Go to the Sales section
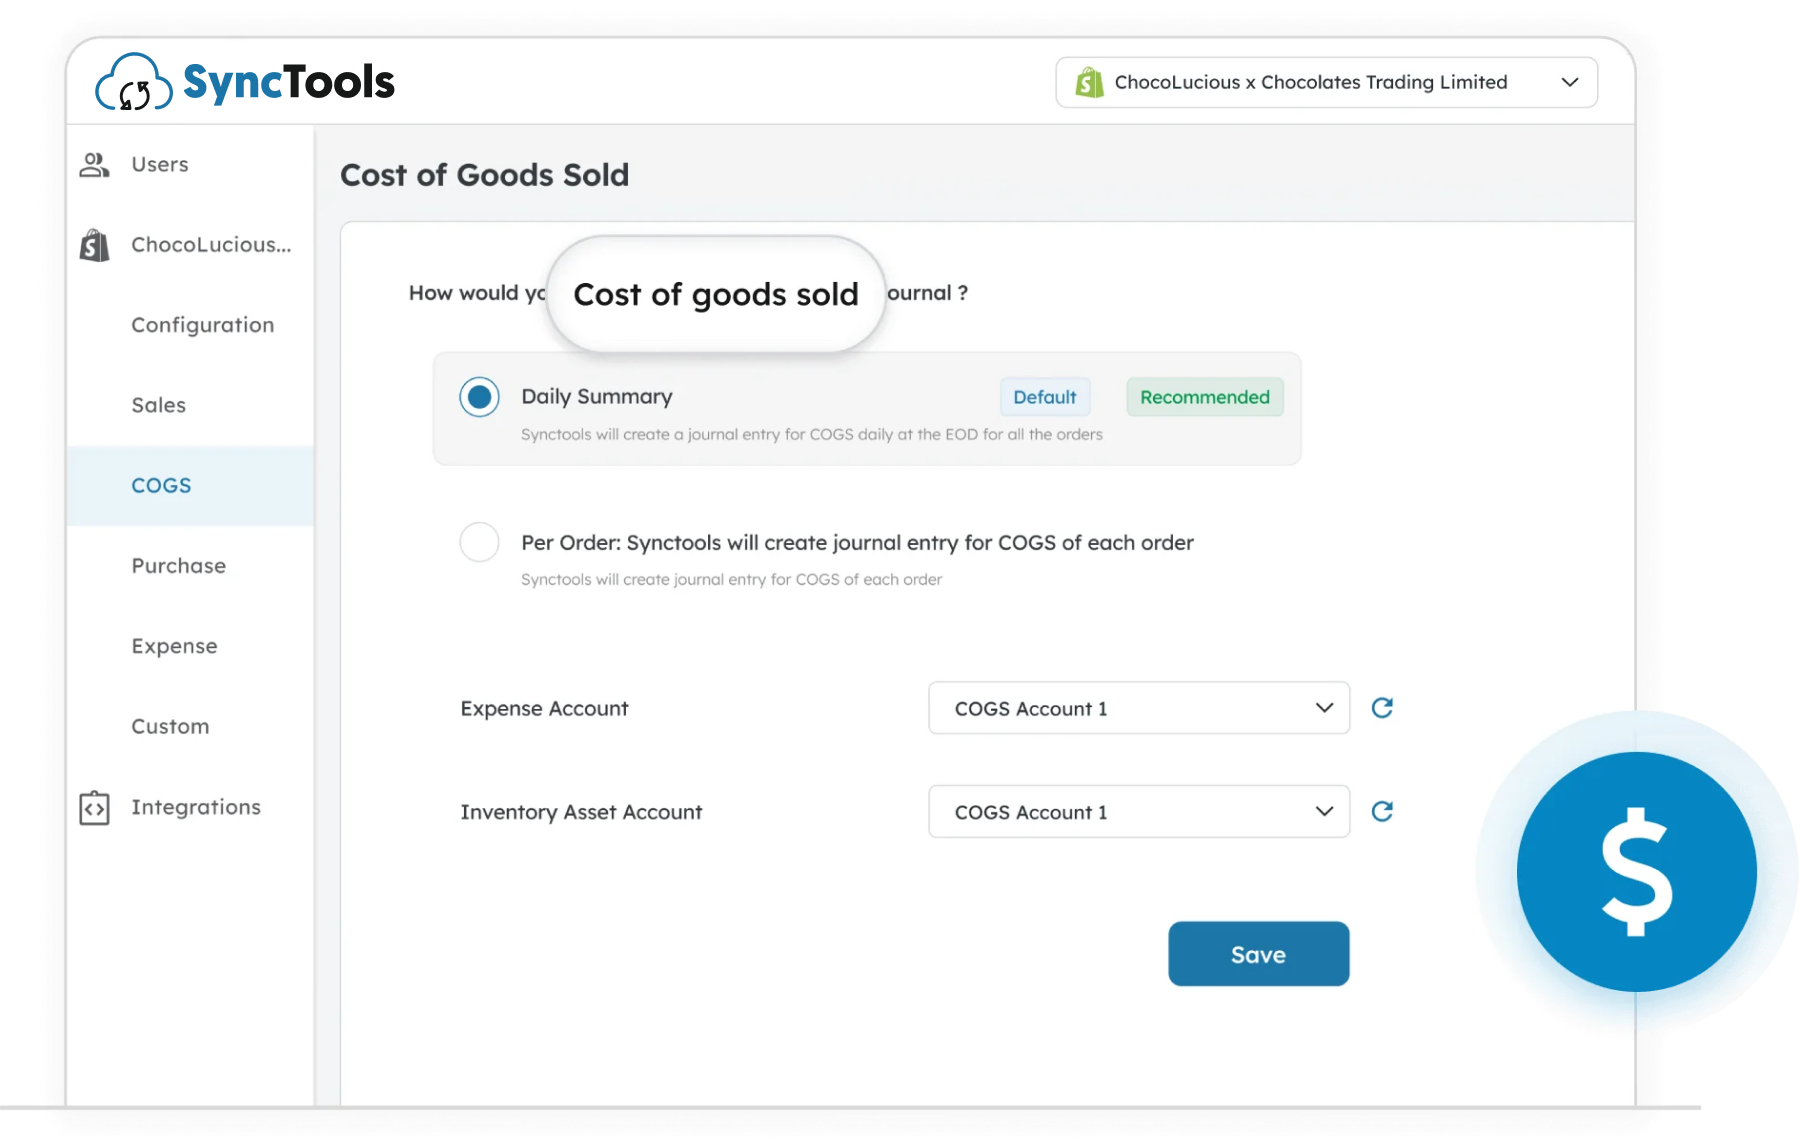1800x1147 pixels. (158, 405)
